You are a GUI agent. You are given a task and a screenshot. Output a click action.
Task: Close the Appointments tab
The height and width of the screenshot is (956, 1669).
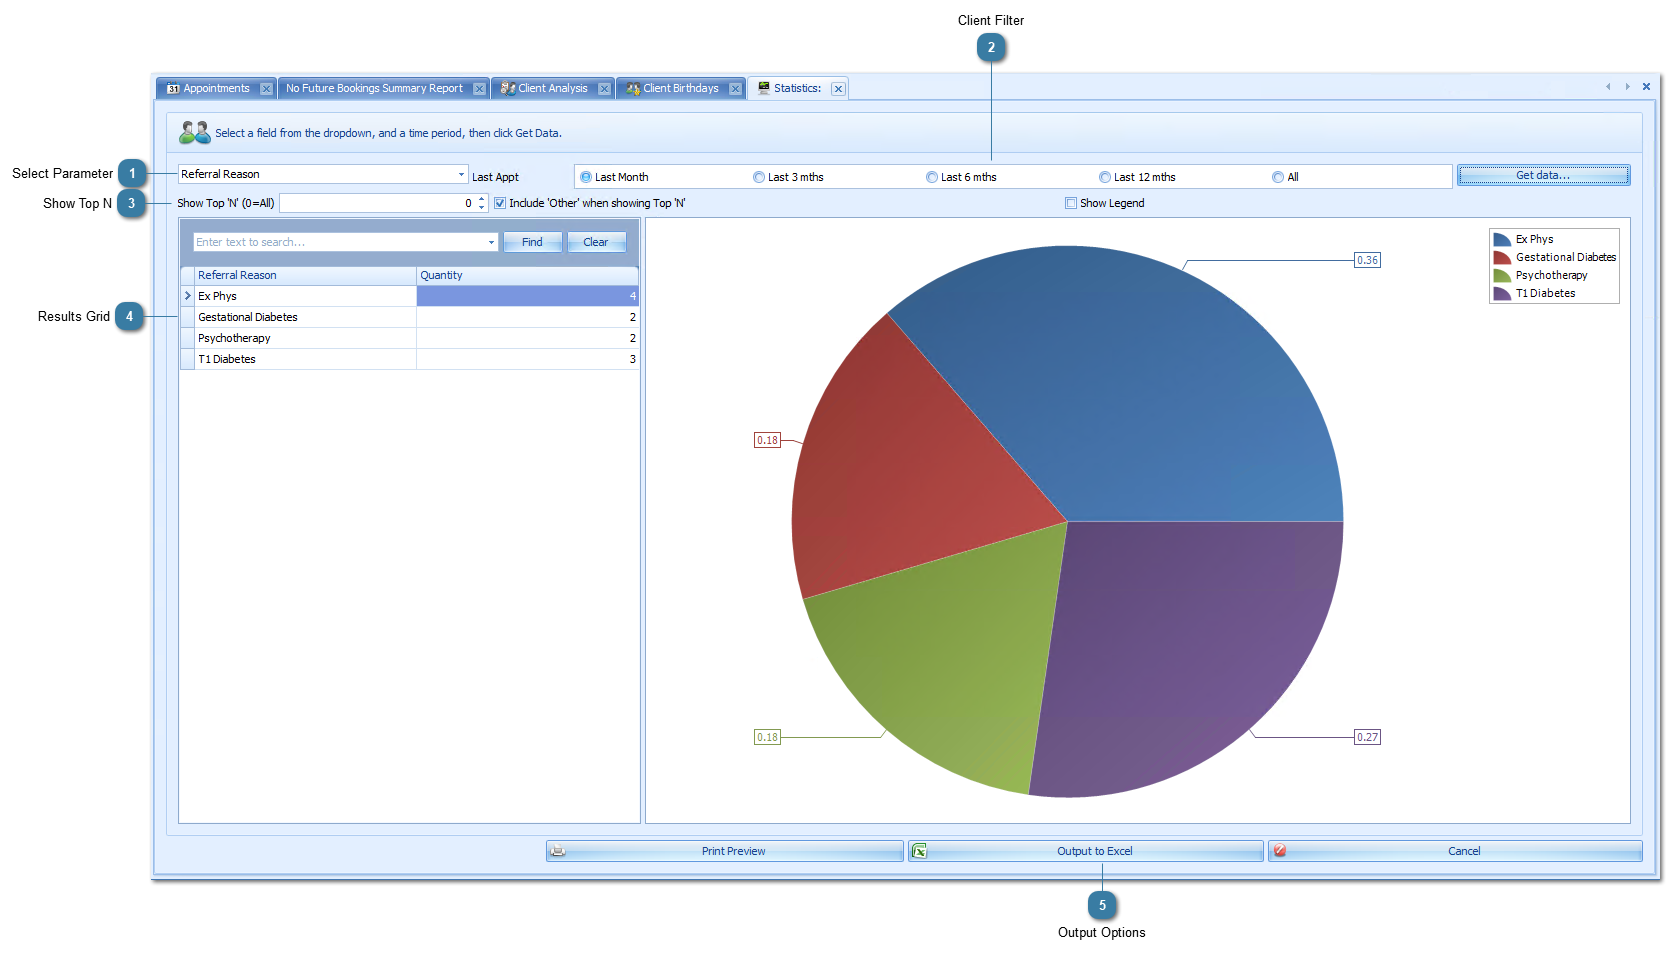pyautogui.click(x=266, y=89)
